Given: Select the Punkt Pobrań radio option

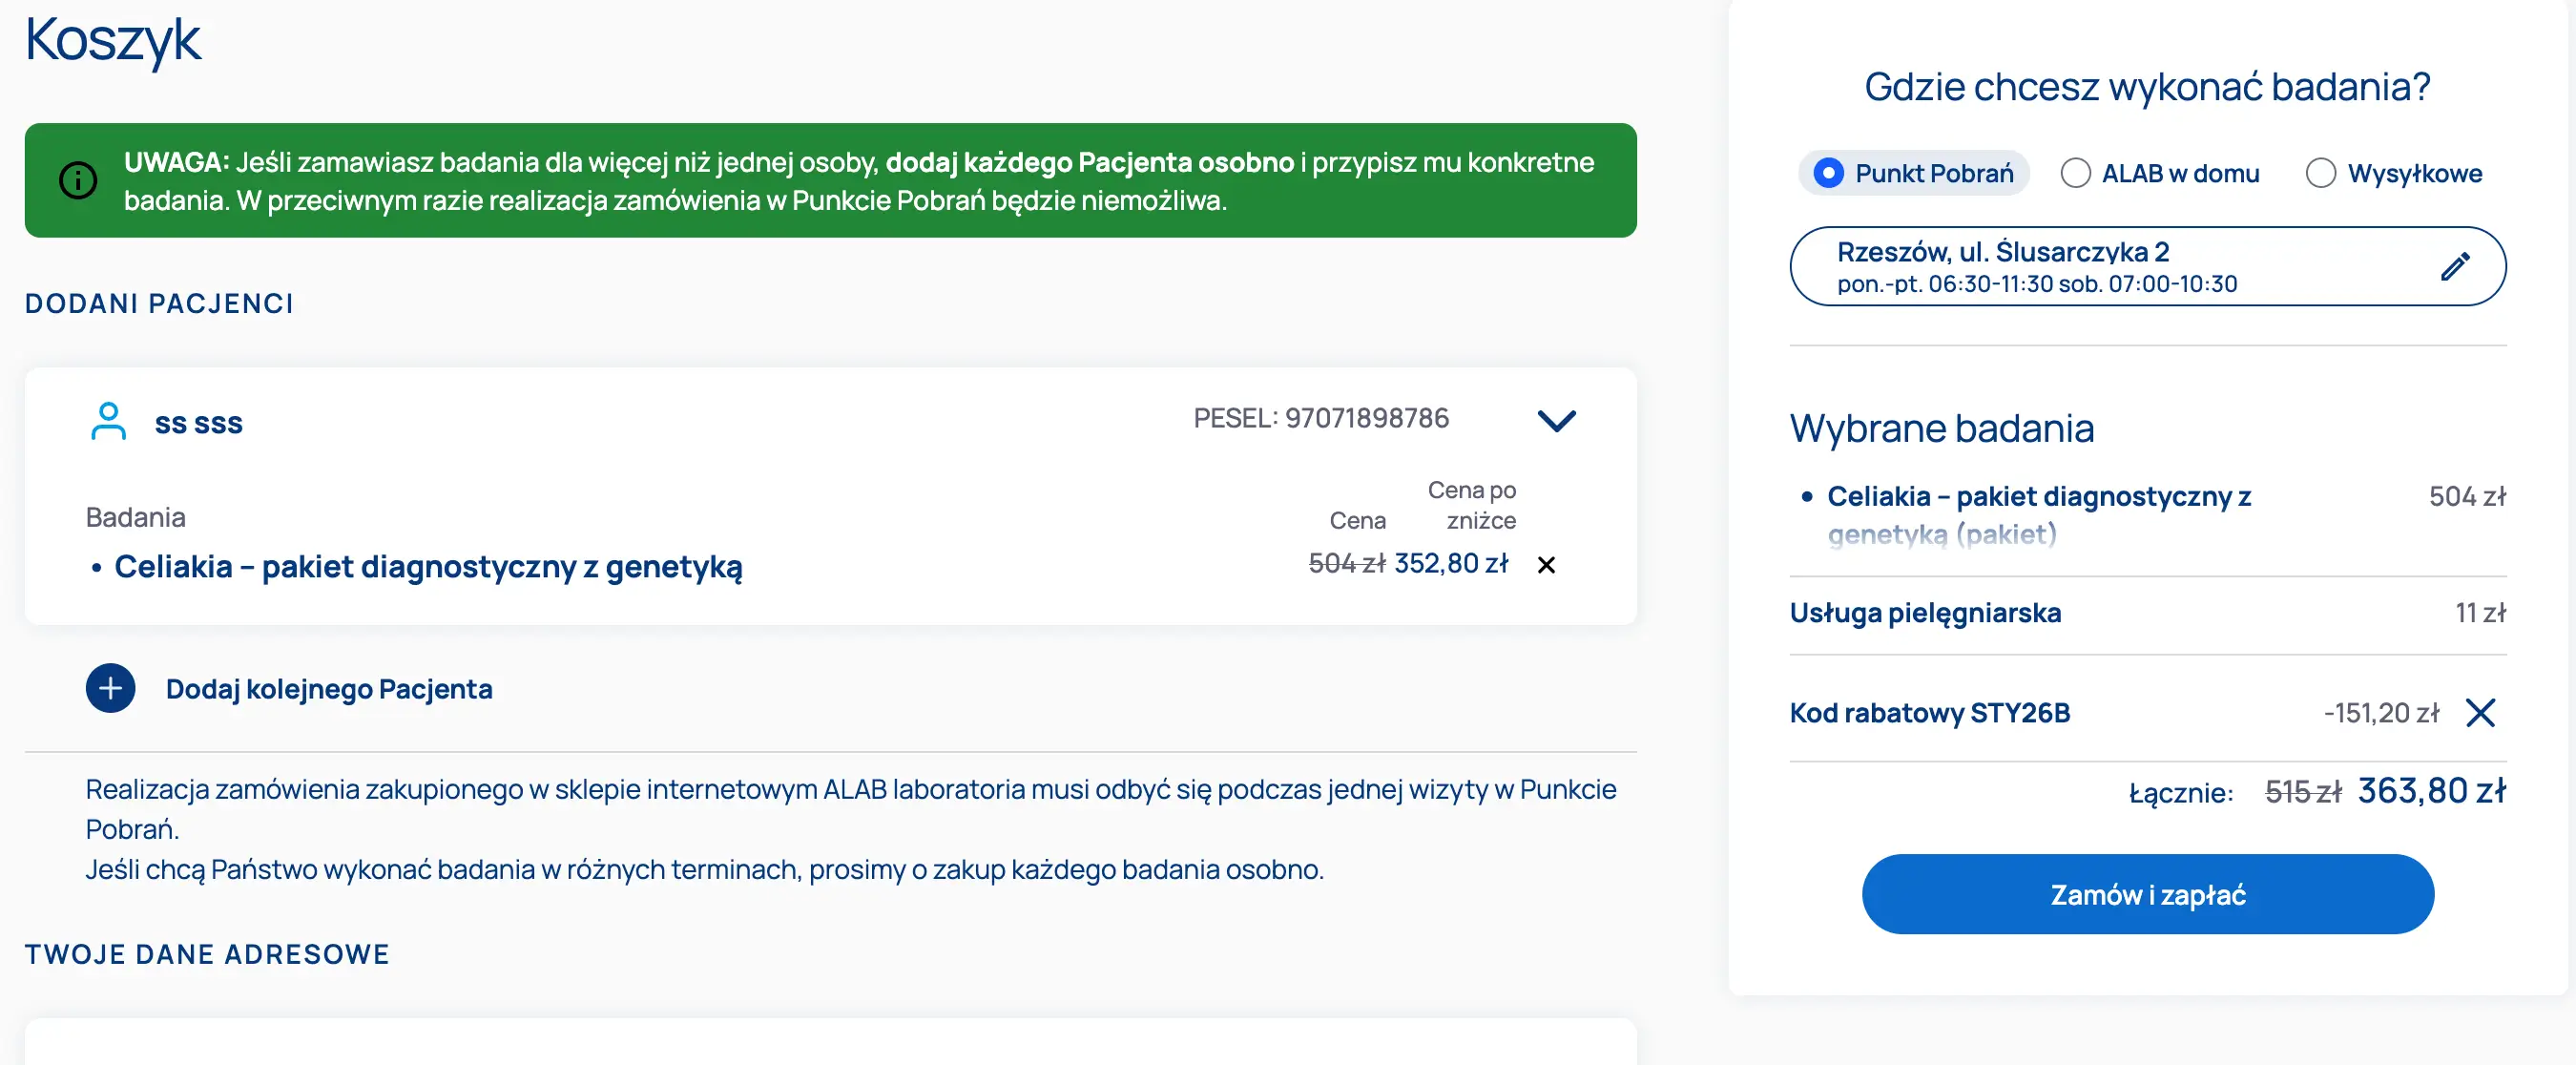Looking at the screenshot, I should 1828,173.
